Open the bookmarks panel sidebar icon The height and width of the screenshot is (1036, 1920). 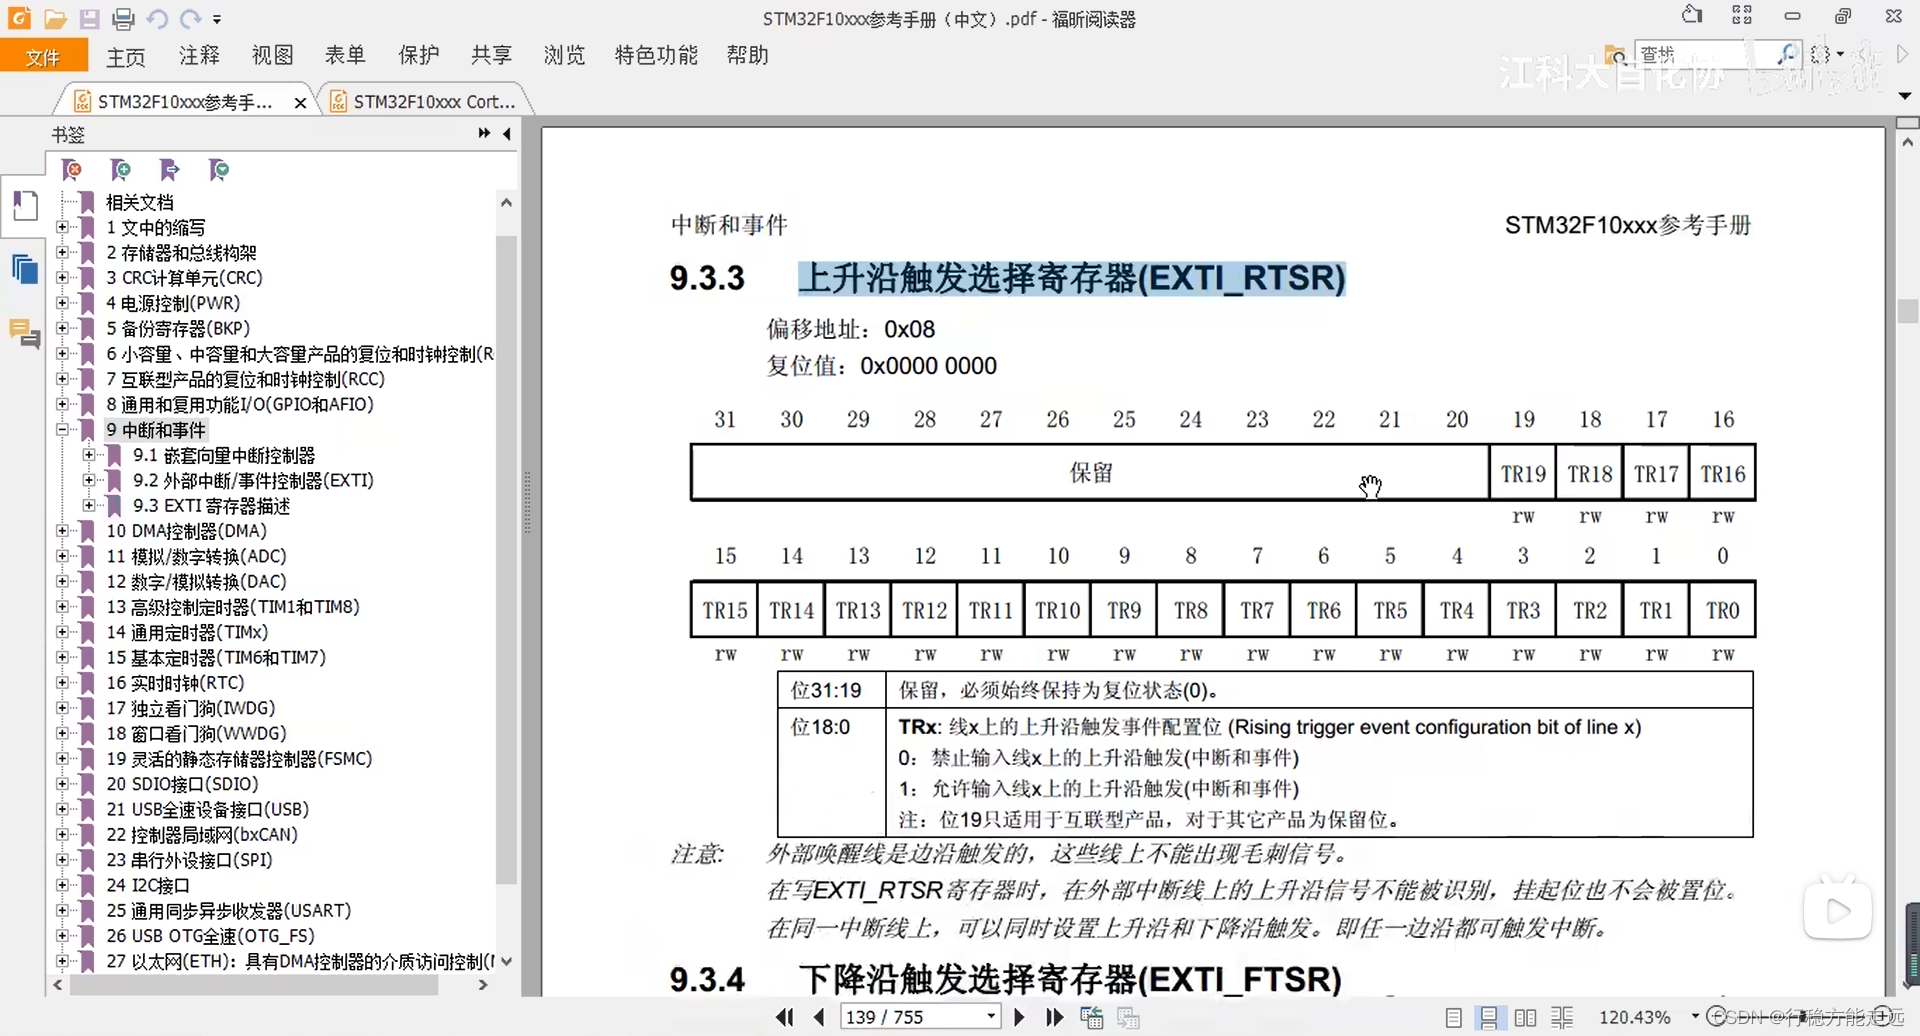[x=25, y=206]
